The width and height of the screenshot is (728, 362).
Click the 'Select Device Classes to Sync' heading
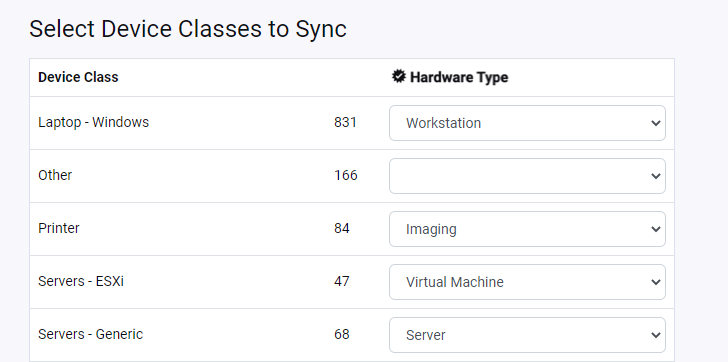[x=188, y=29]
